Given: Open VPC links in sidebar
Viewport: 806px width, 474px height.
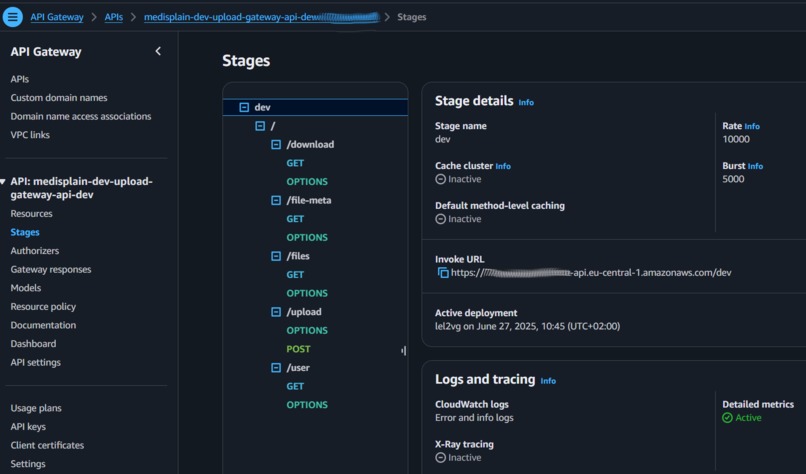Looking at the screenshot, I should pyautogui.click(x=30, y=135).
